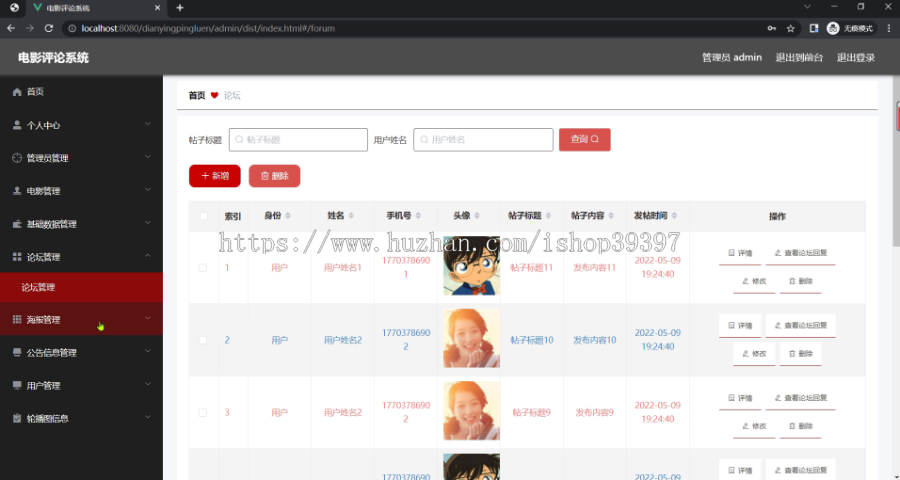Click the icon beside 用户管理
Screen dimensions: 900x480
click(x=17, y=385)
